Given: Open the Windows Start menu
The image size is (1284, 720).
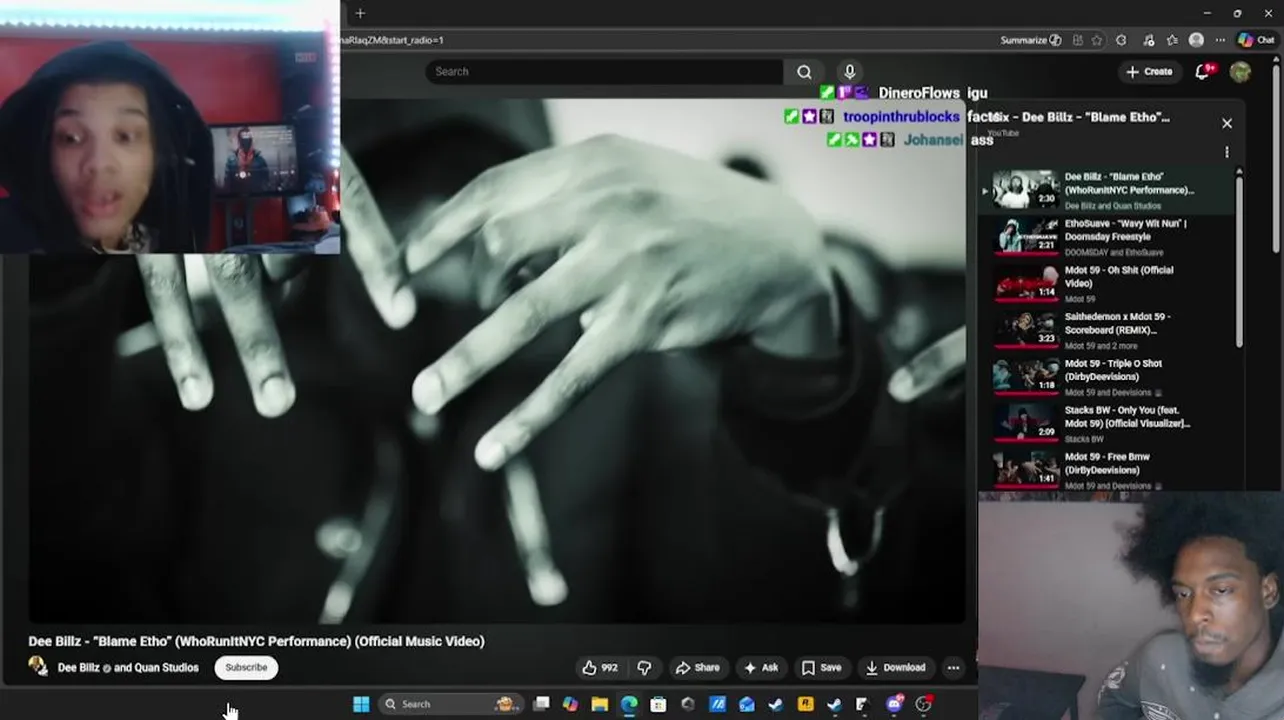Looking at the screenshot, I should tap(361, 704).
